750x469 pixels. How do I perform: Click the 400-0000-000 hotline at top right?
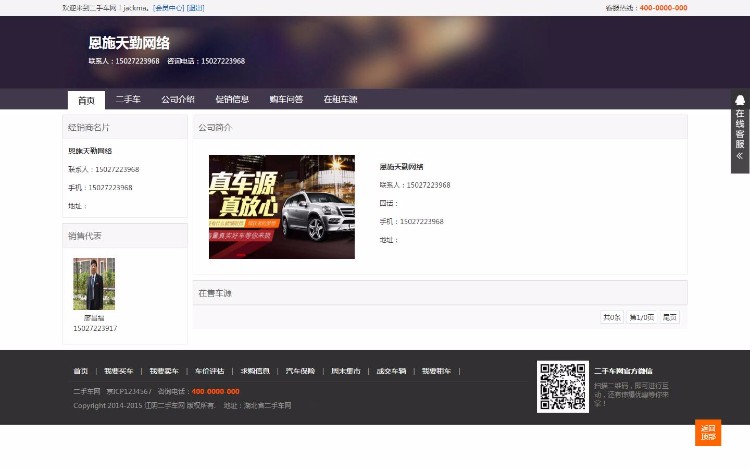click(x=663, y=8)
